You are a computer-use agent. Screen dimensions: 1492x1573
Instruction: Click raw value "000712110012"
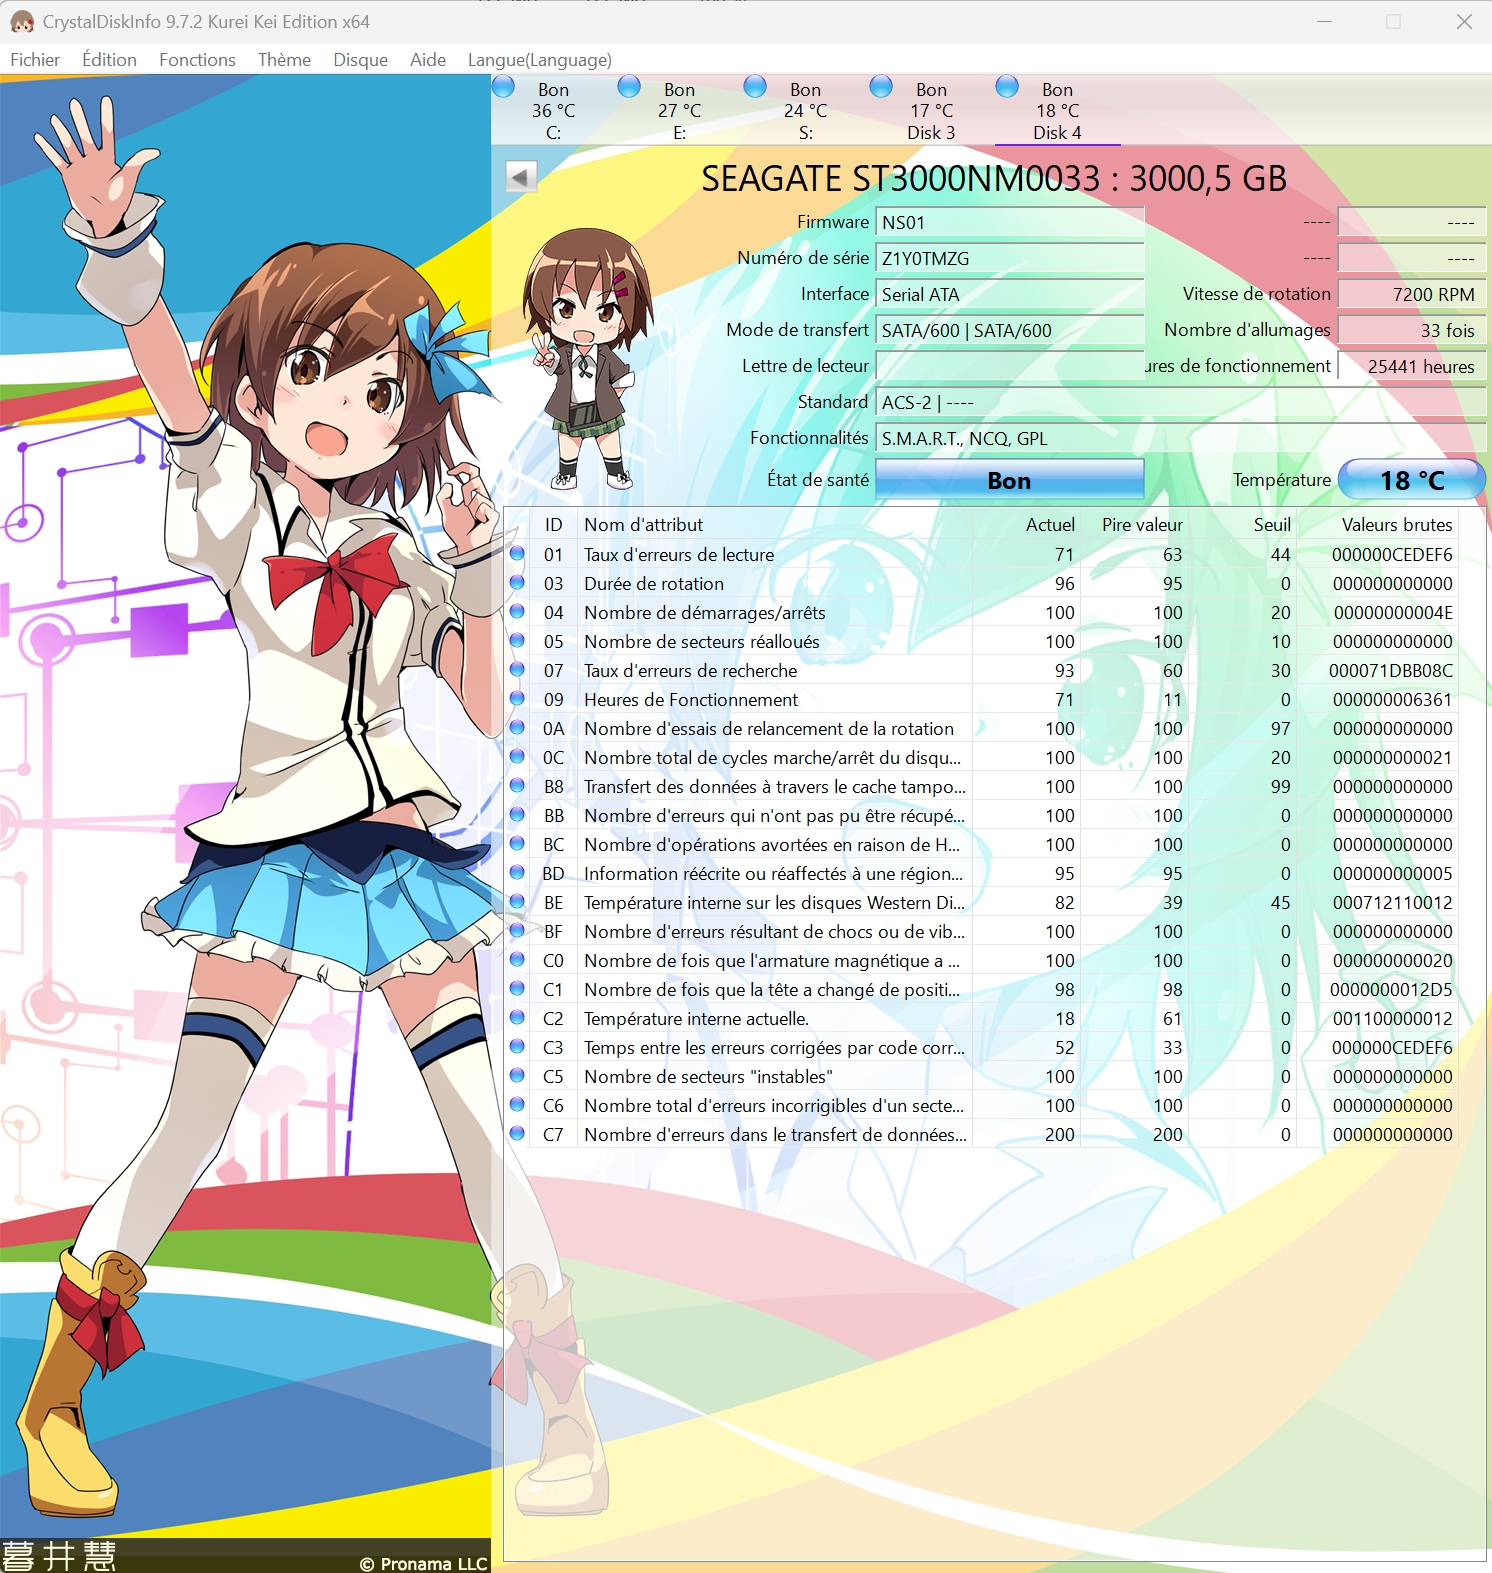click(x=1392, y=902)
